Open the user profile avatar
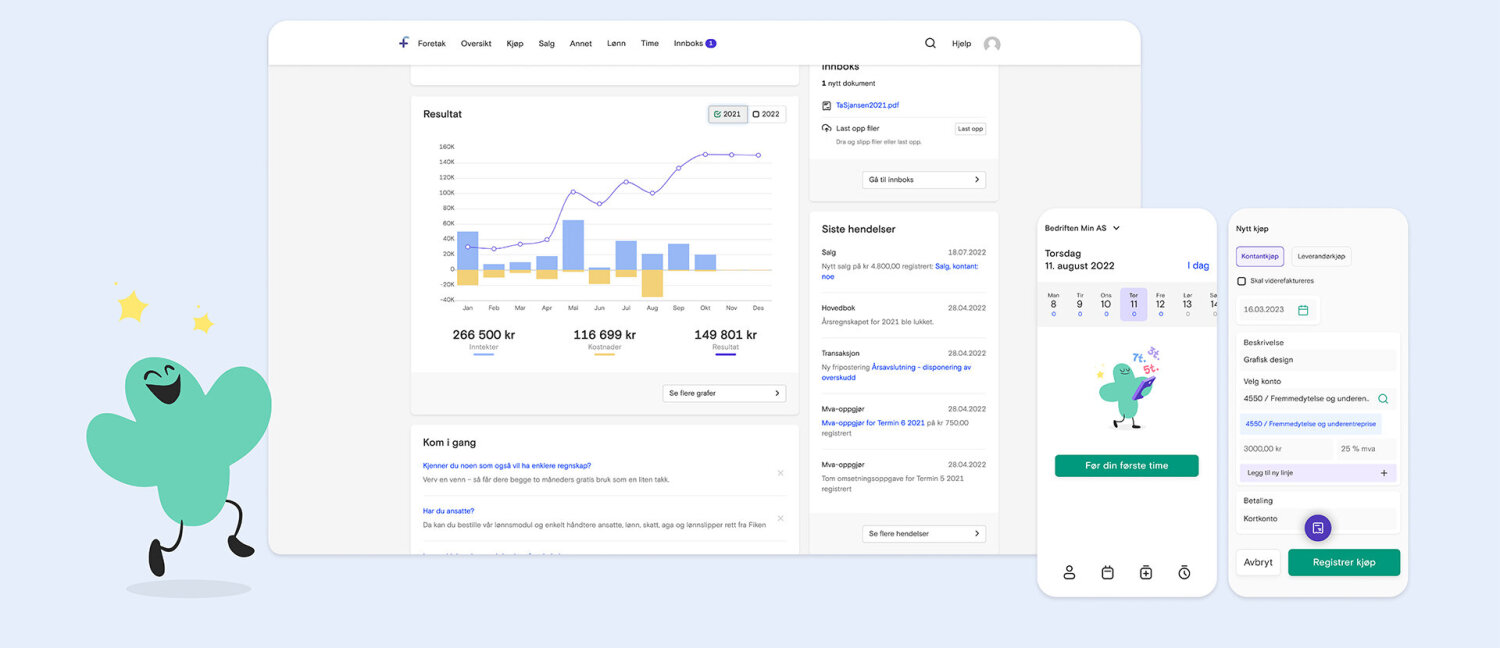The width and height of the screenshot is (1500, 648). tap(991, 44)
